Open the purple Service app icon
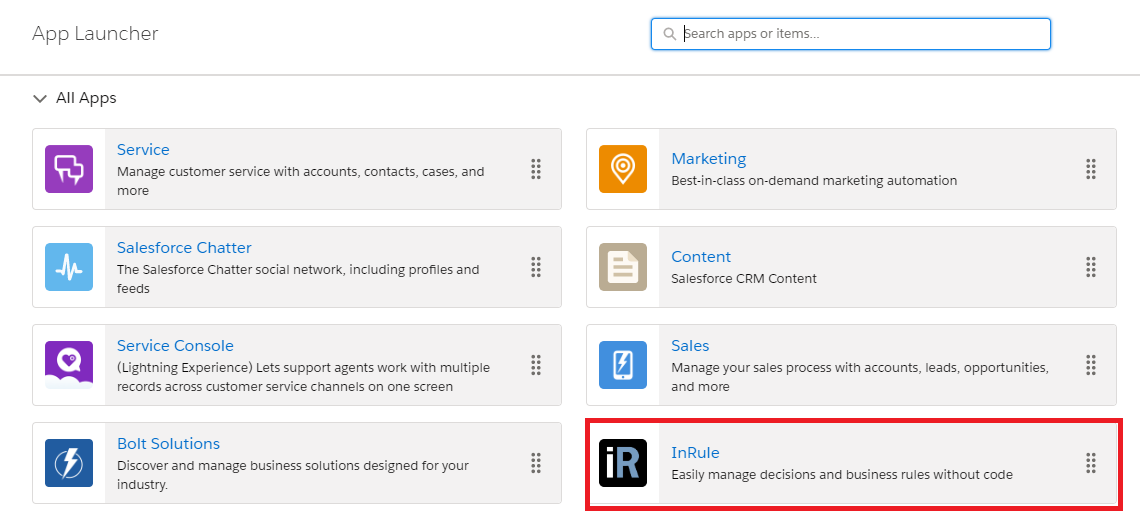 (69, 169)
